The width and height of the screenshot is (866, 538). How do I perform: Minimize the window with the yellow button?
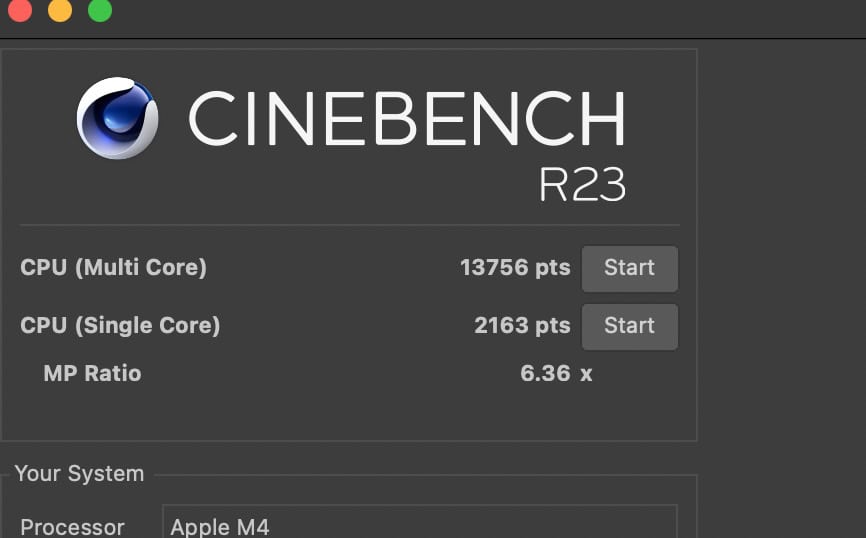(x=60, y=11)
